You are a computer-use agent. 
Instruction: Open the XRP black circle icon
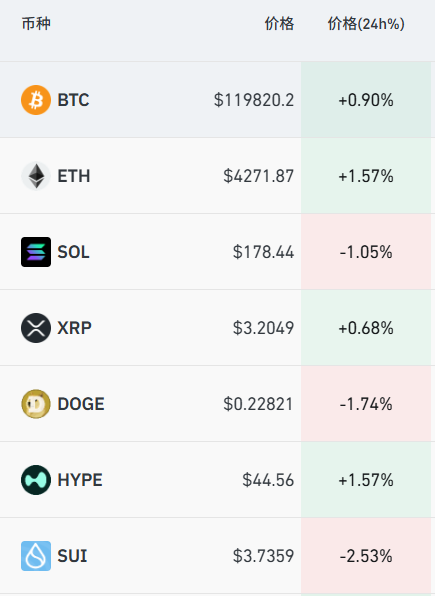[36, 328]
